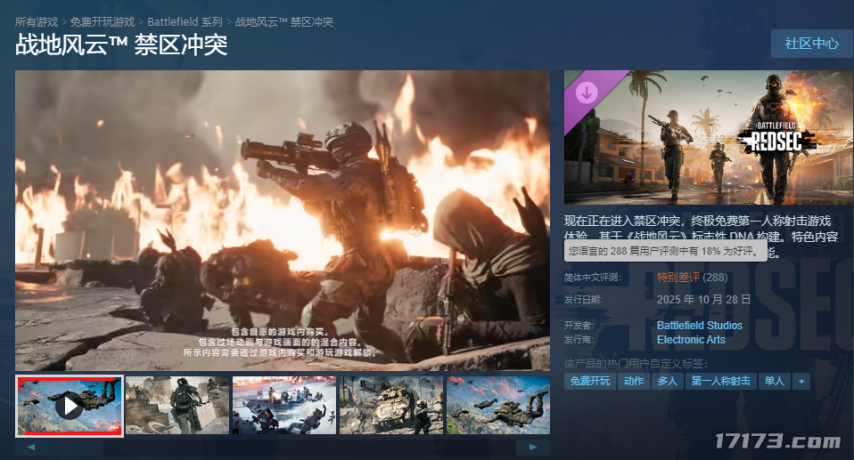
Task: Click the 战地风云™ 禁区冲突 breadcrumb
Action: click(284, 21)
